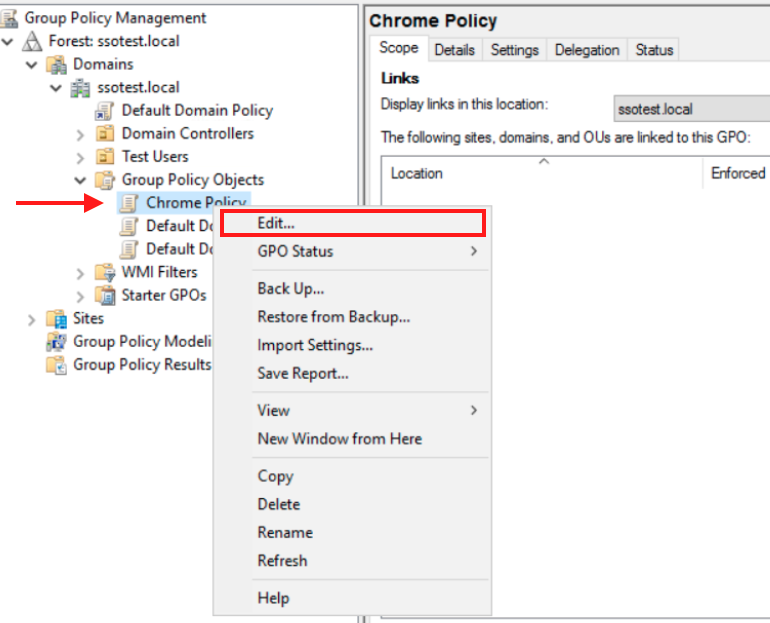The height and width of the screenshot is (623, 770).
Task: Click the Starter GPOs folder icon
Action: [x=105, y=296]
